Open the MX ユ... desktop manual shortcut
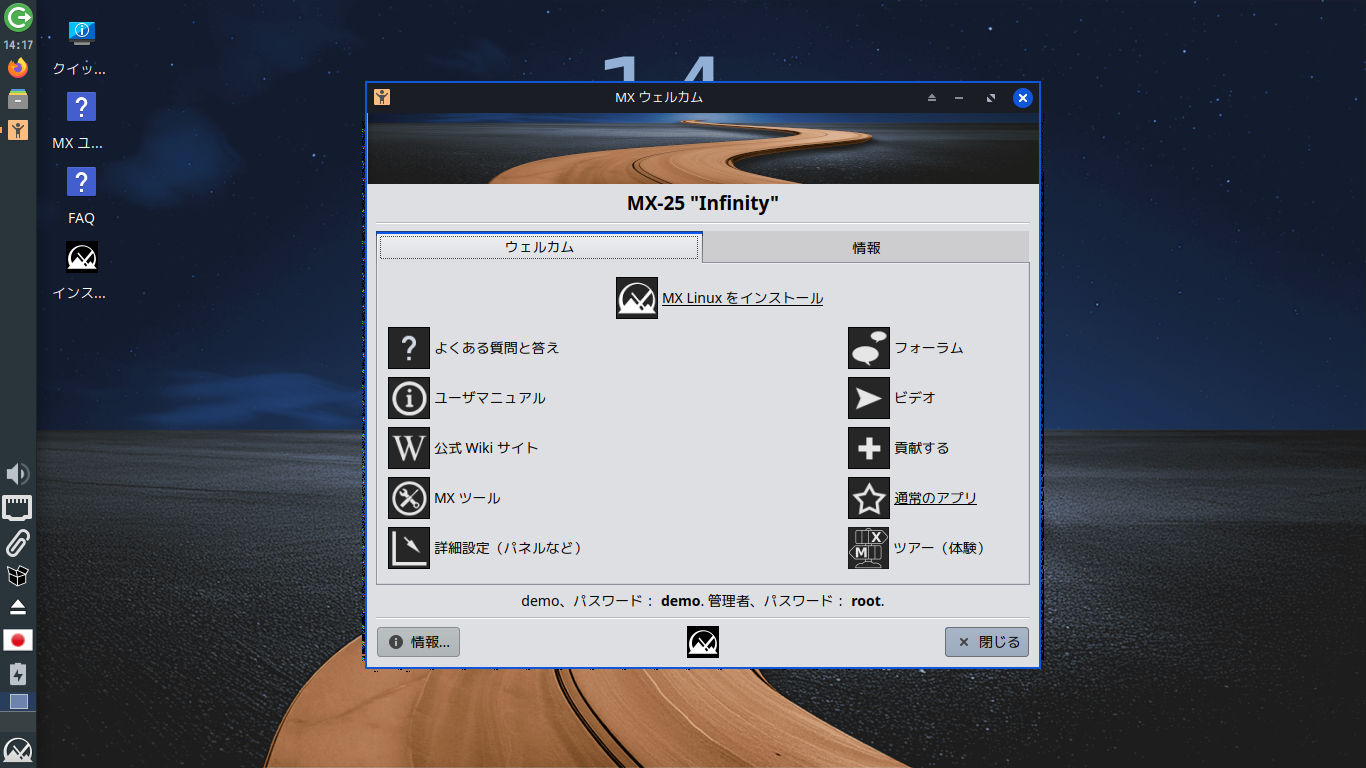This screenshot has width=1366, height=768. tap(81, 122)
